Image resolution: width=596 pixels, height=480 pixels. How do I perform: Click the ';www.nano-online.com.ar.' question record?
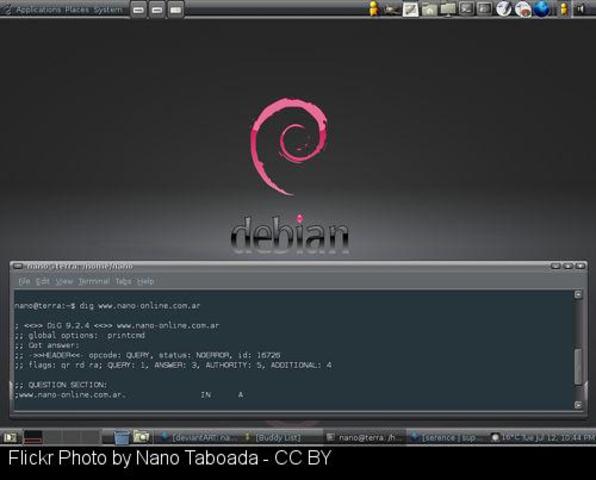(129, 395)
